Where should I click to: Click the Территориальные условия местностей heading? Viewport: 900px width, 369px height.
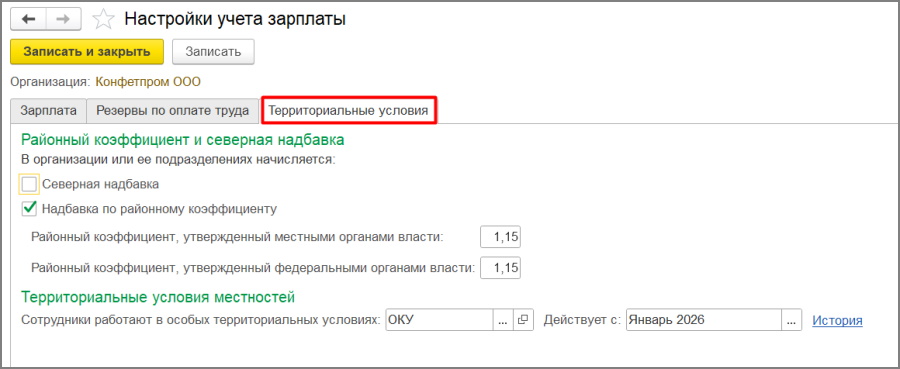pyautogui.click(x=158, y=297)
